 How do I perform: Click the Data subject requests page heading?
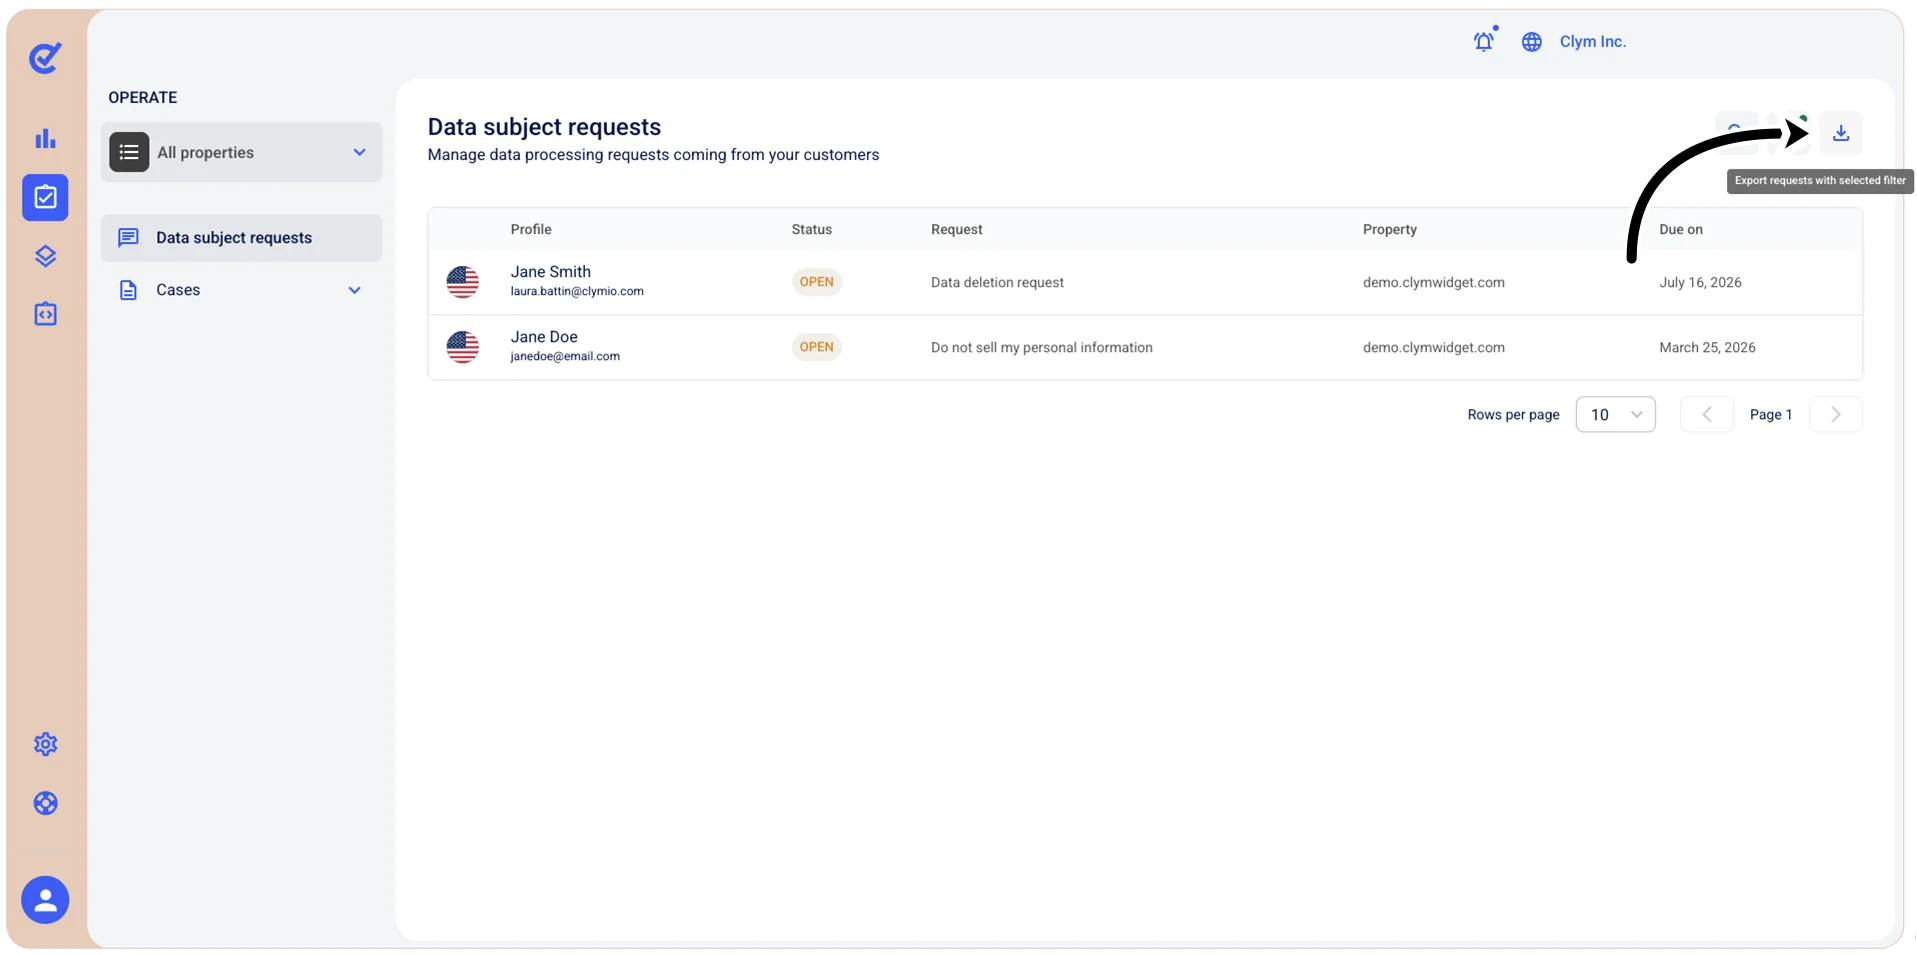point(544,127)
